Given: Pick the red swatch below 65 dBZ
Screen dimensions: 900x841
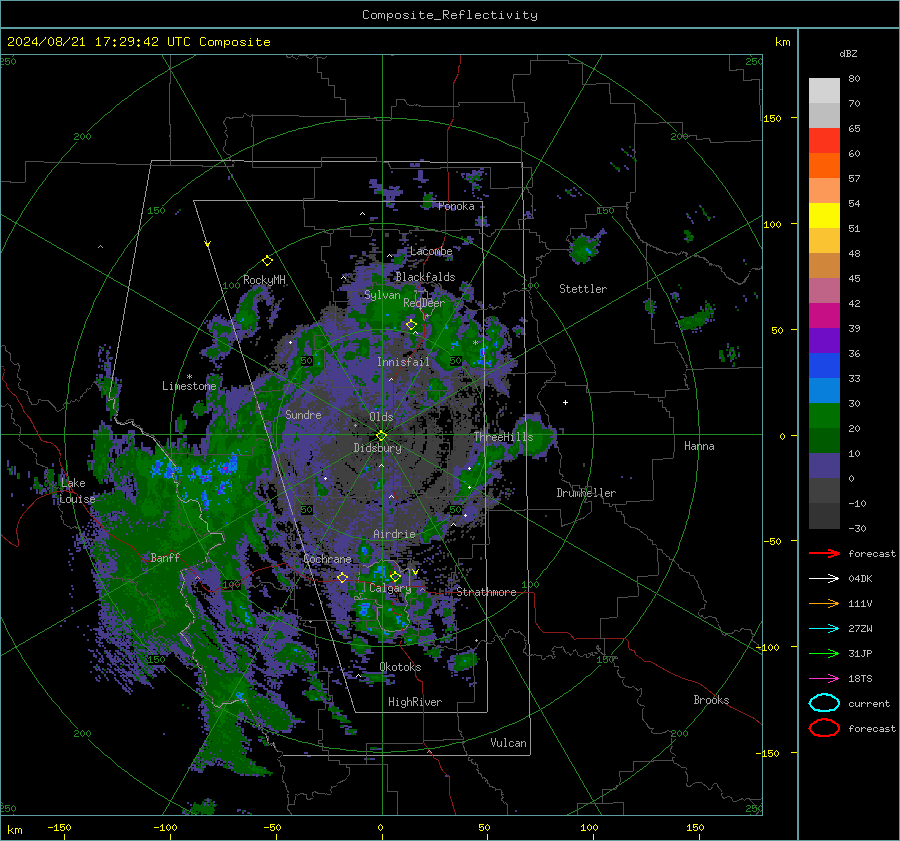Looking at the screenshot, I should pos(824,141).
